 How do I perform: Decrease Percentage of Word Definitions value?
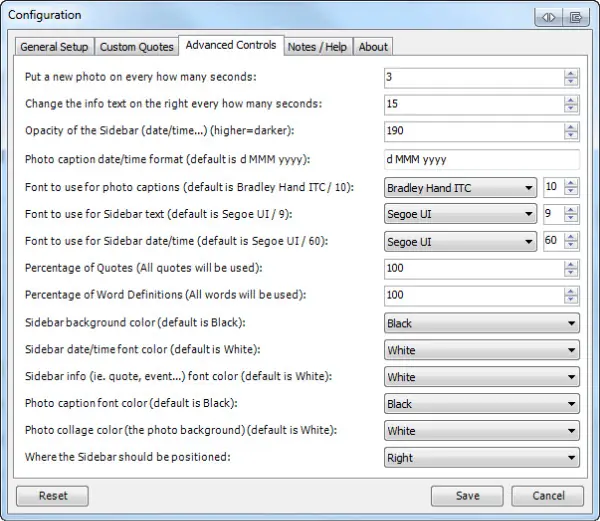(x=571, y=300)
